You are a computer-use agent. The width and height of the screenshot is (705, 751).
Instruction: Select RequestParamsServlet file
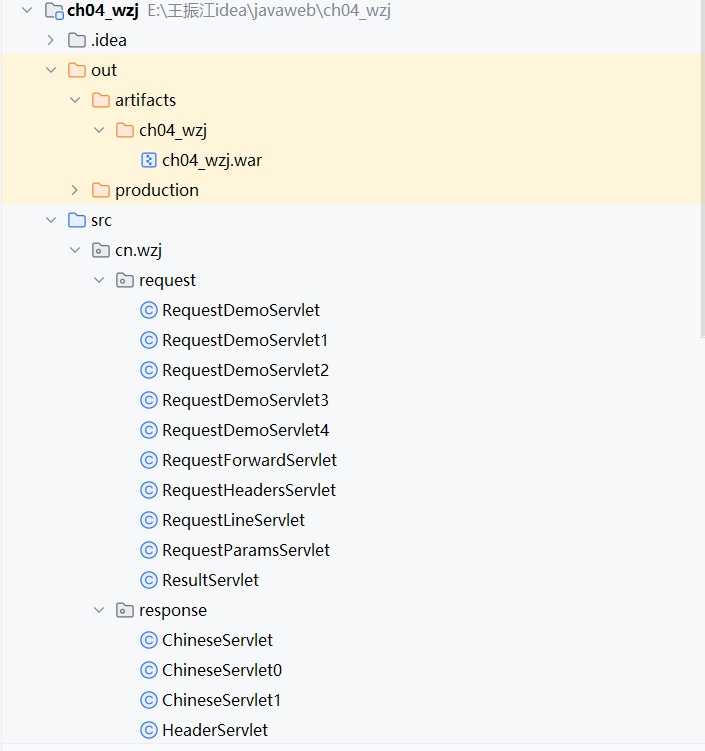coord(245,550)
